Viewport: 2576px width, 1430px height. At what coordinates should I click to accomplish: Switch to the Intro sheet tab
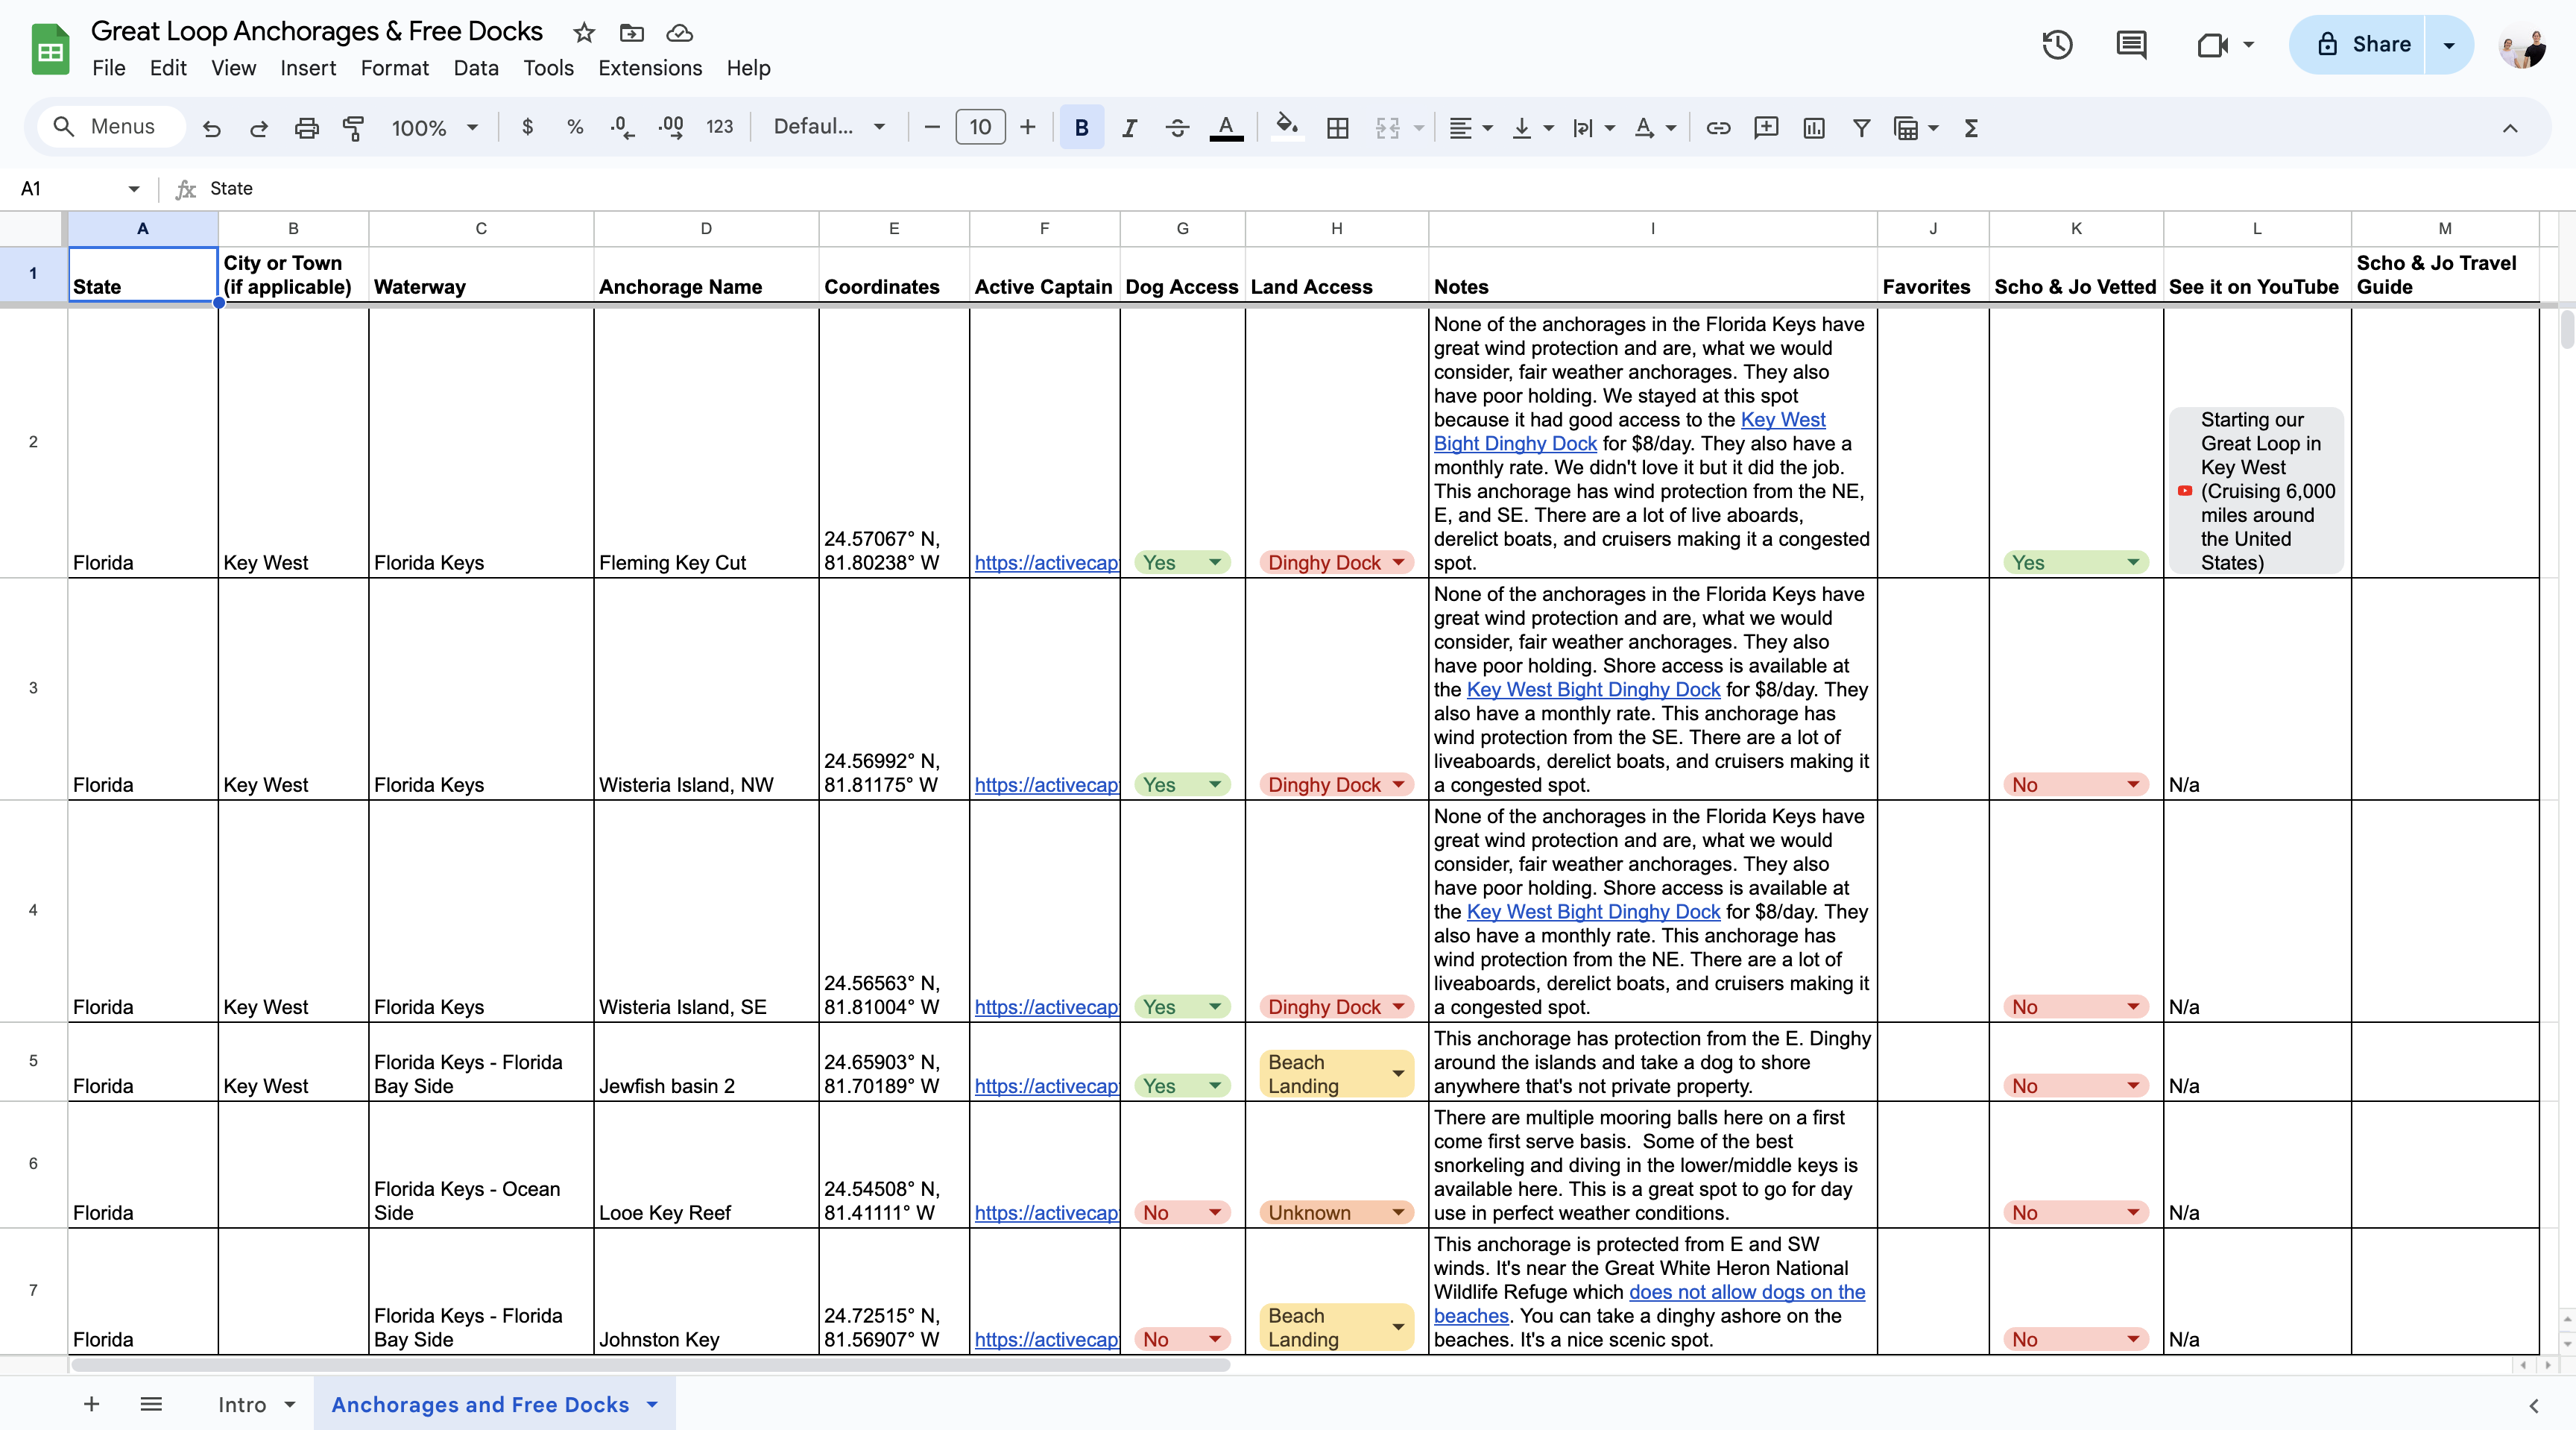point(242,1404)
